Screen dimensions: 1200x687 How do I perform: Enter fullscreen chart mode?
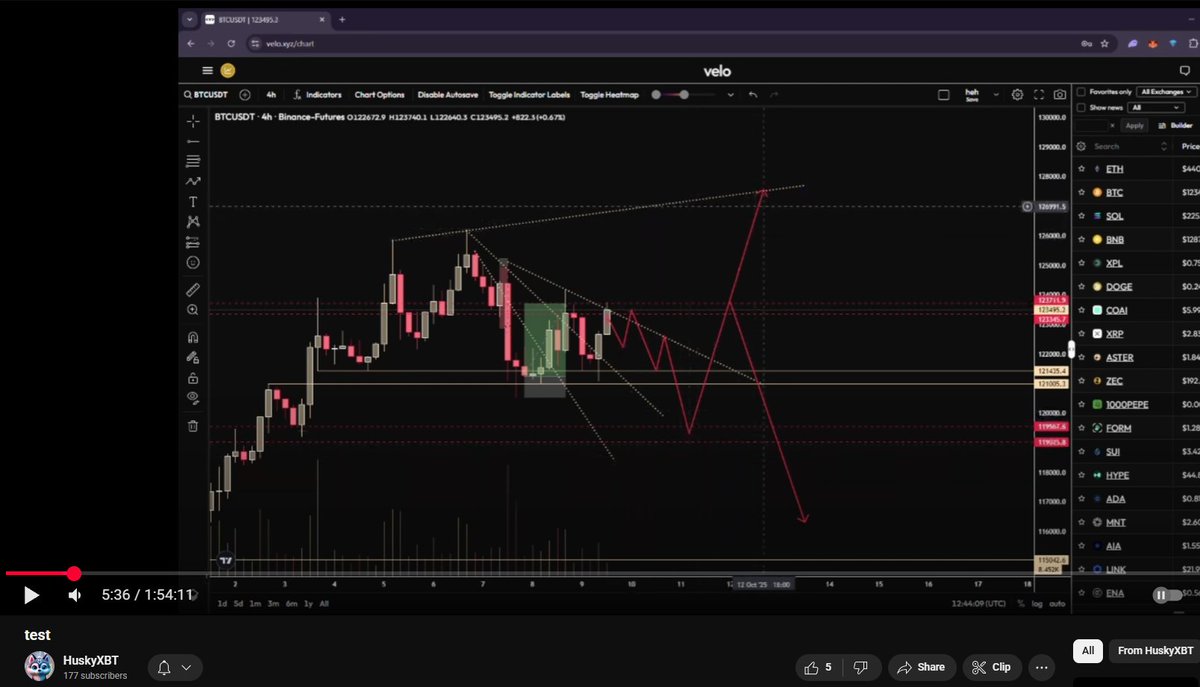[1038, 95]
